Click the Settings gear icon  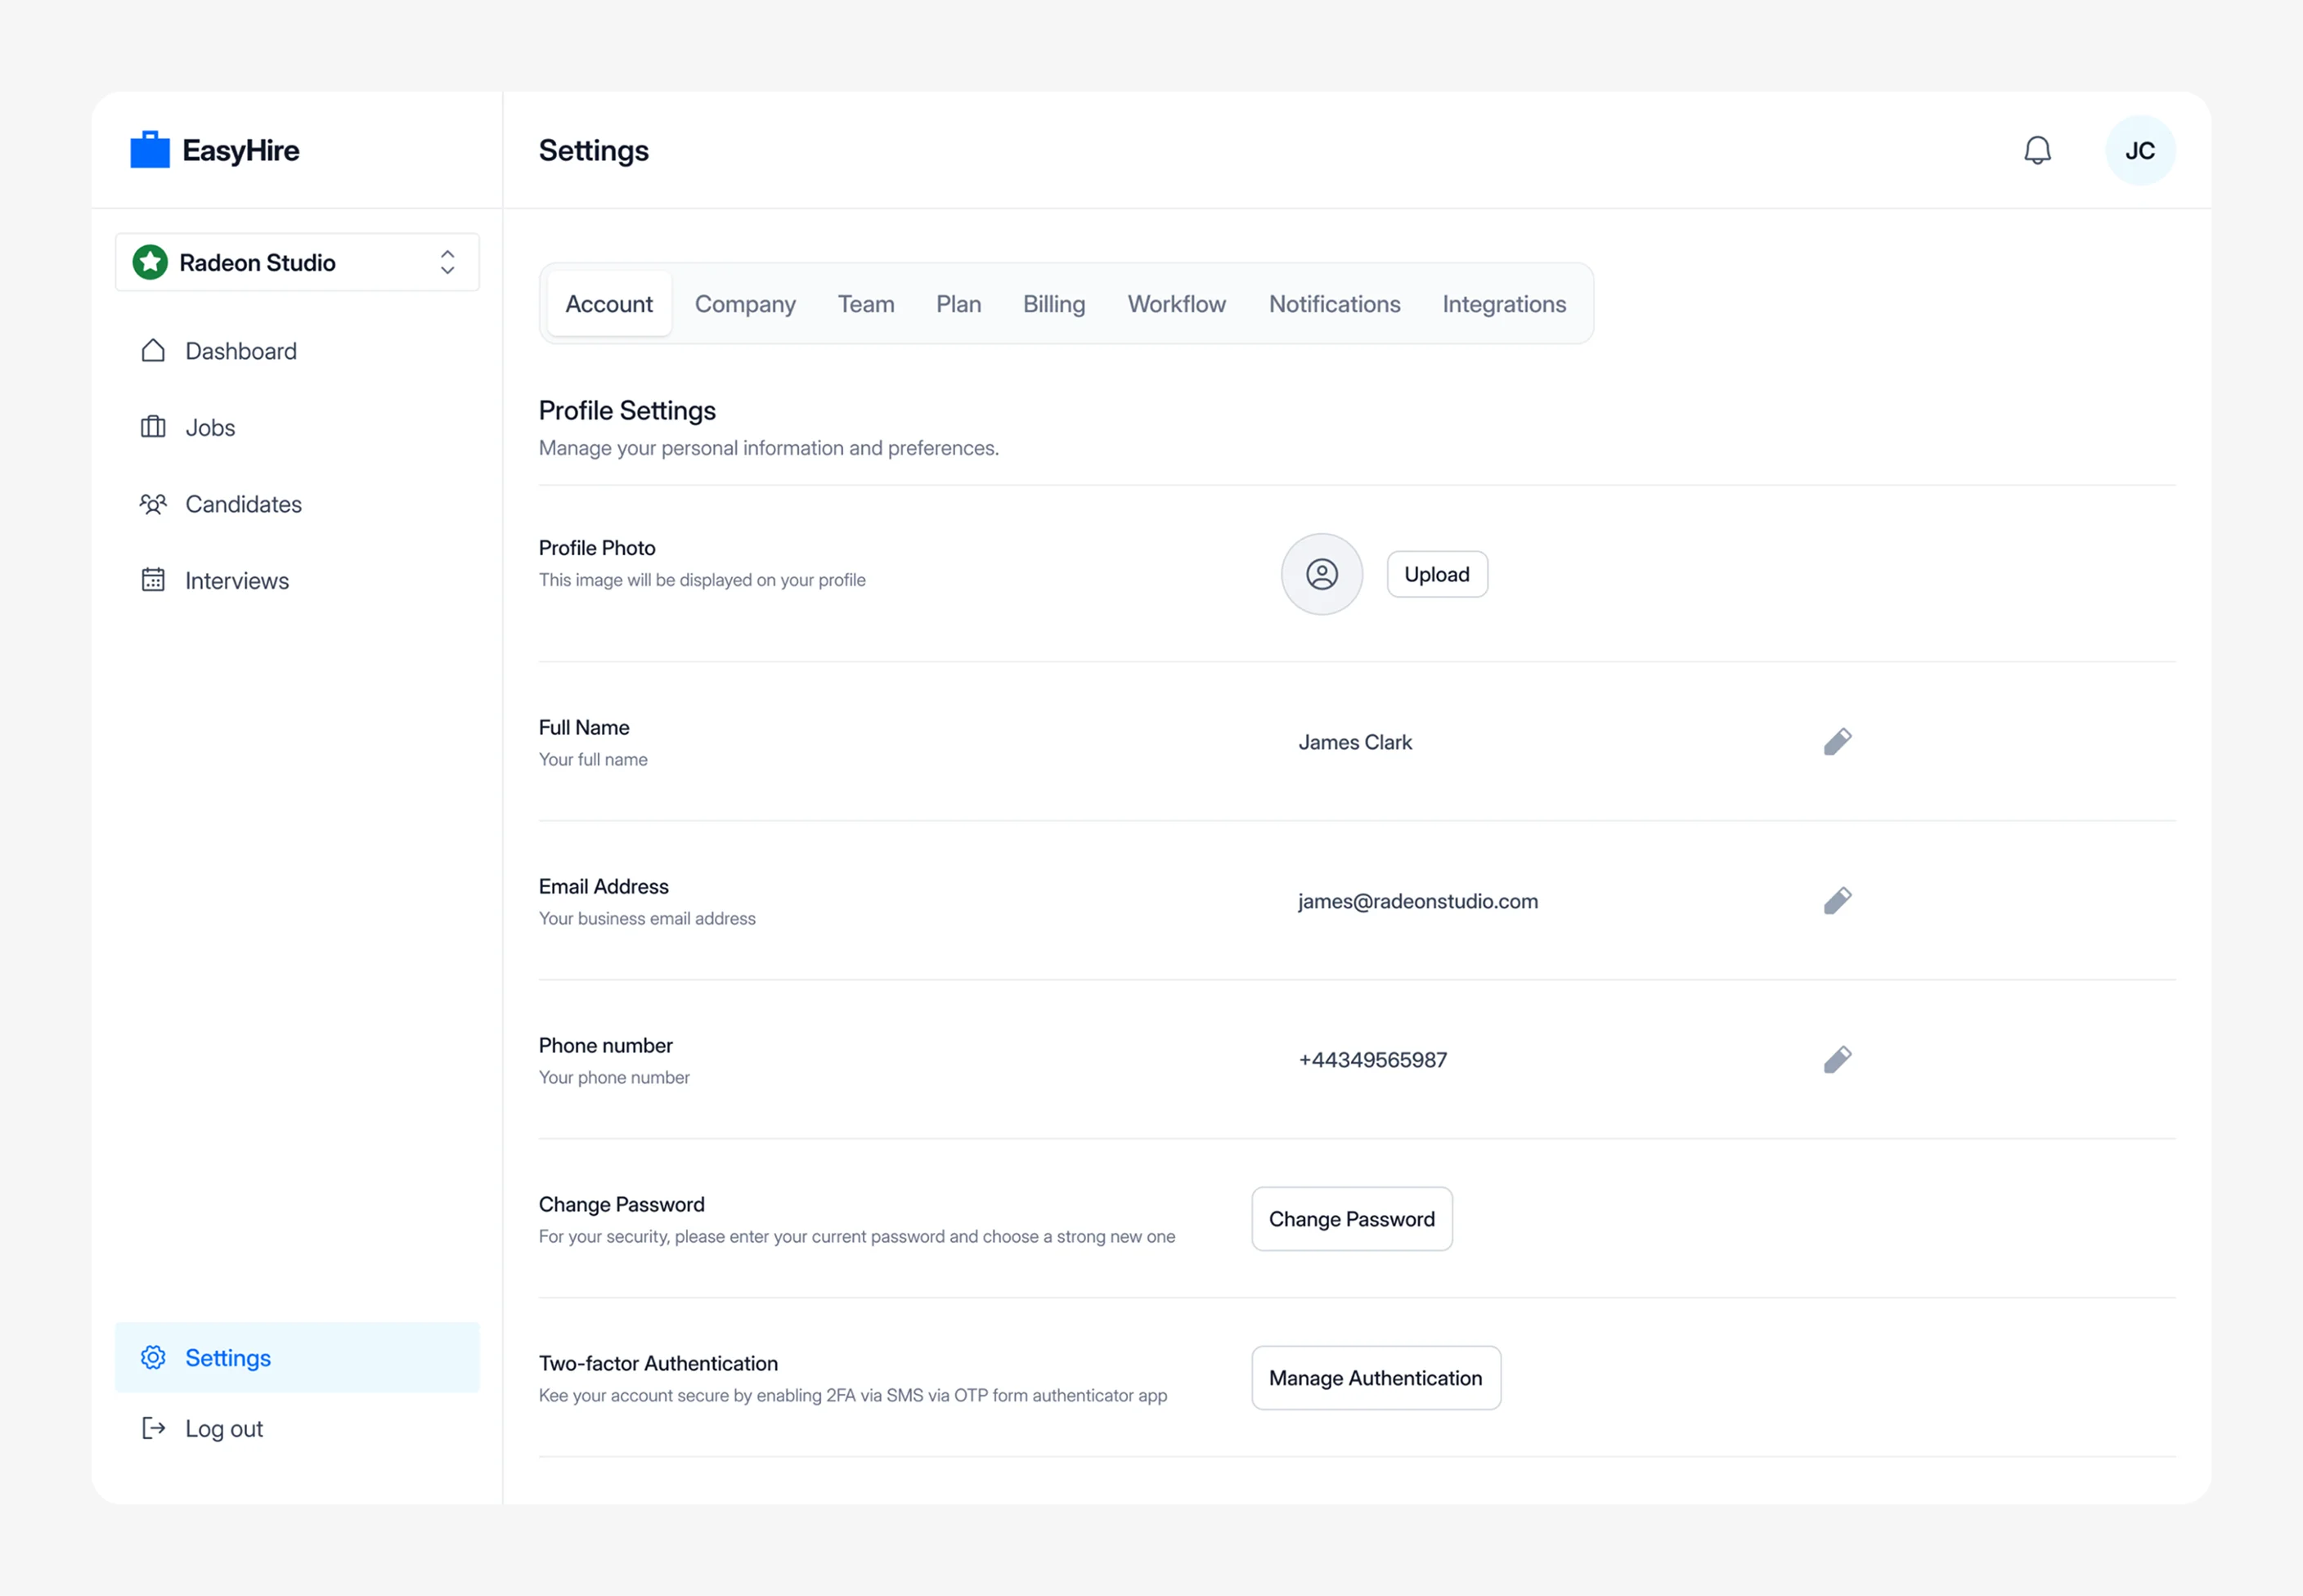(x=153, y=1357)
